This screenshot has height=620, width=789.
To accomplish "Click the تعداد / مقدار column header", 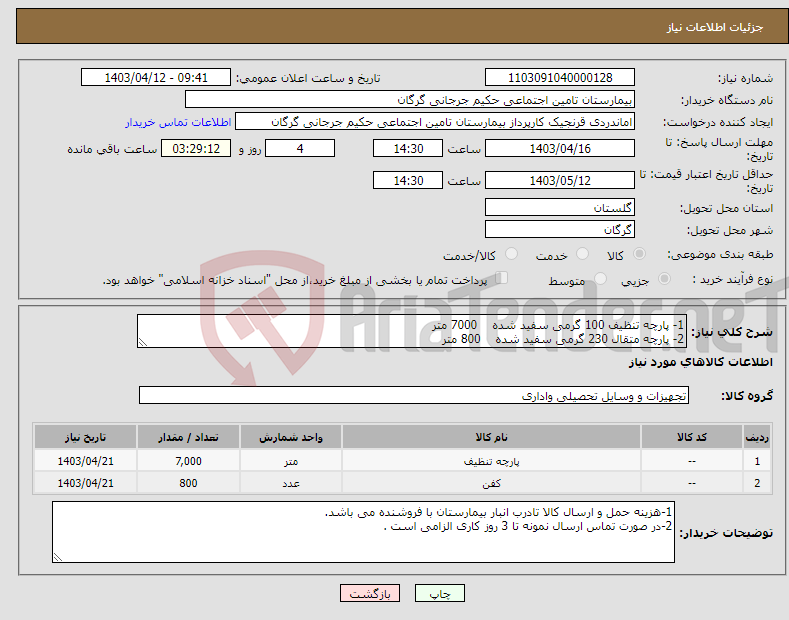I will click(188, 437).
